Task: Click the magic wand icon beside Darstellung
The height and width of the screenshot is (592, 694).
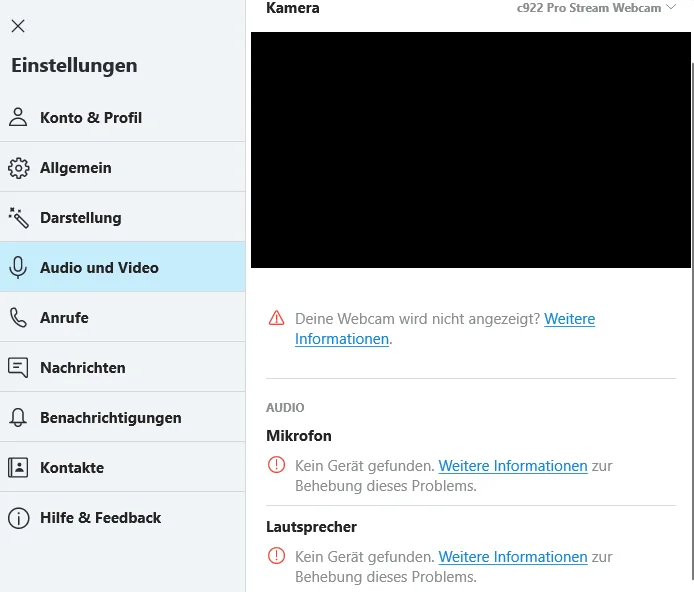Action: pyautogui.click(x=19, y=218)
